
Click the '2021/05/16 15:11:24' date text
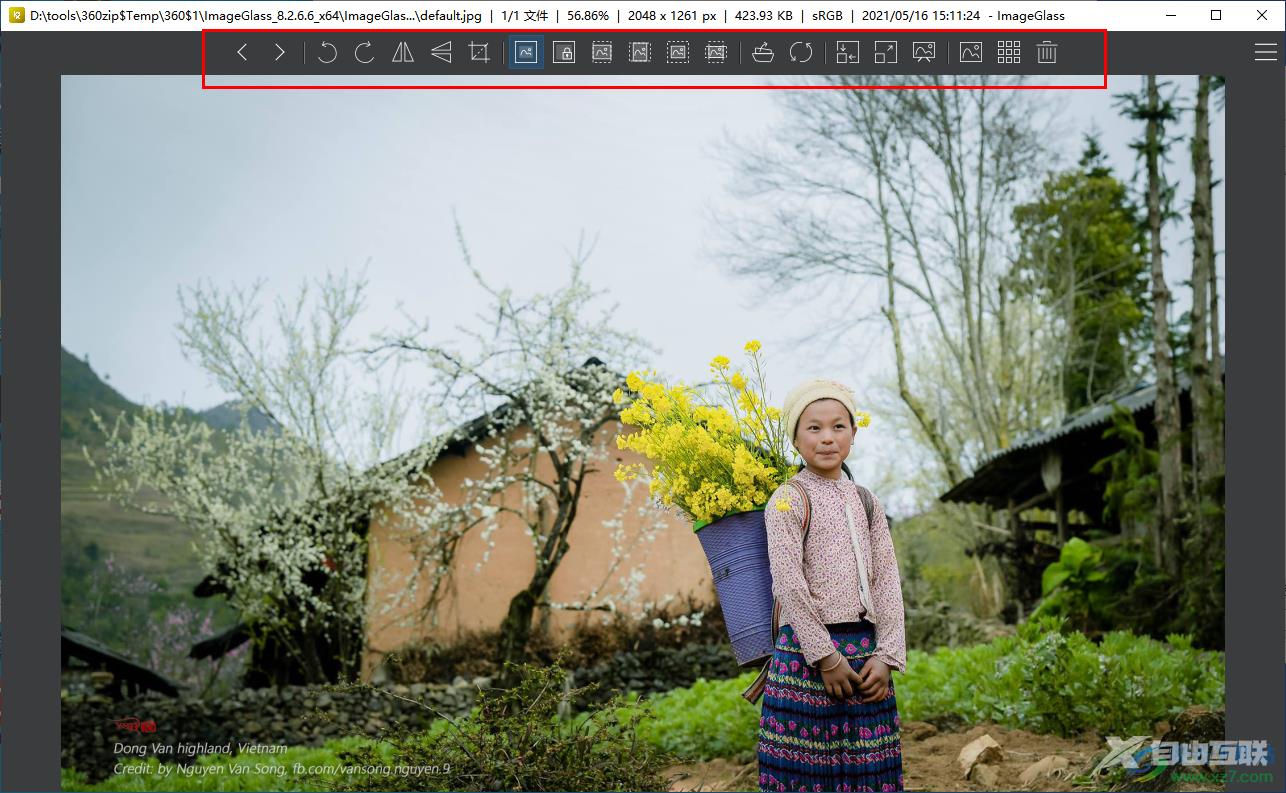tap(921, 15)
